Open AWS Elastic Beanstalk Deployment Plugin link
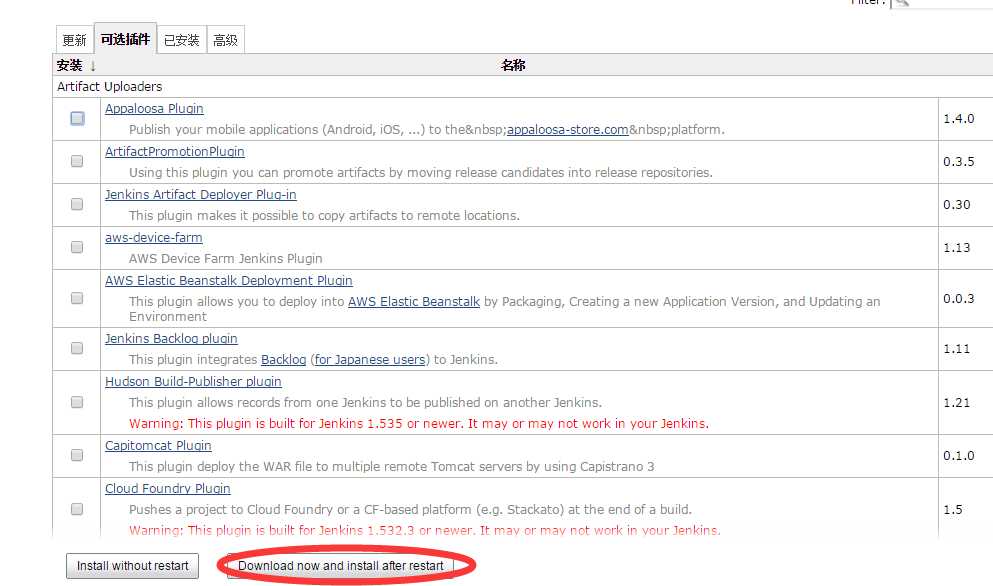The image size is (993, 586). [x=229, y=281]
